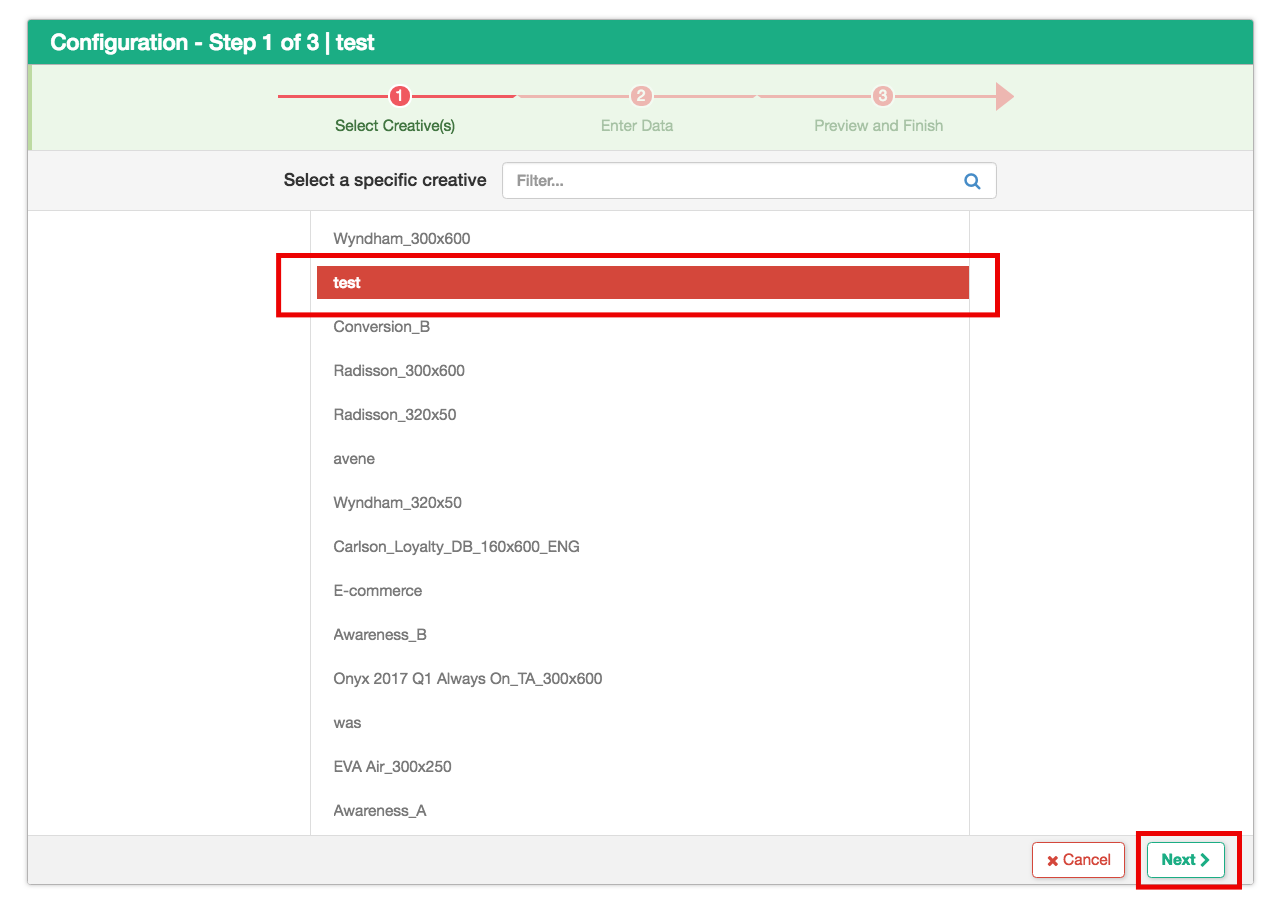The image size is (1267, 900).
Task: Pick the EVA Air_300x250 creative
Action: (392, 767)
